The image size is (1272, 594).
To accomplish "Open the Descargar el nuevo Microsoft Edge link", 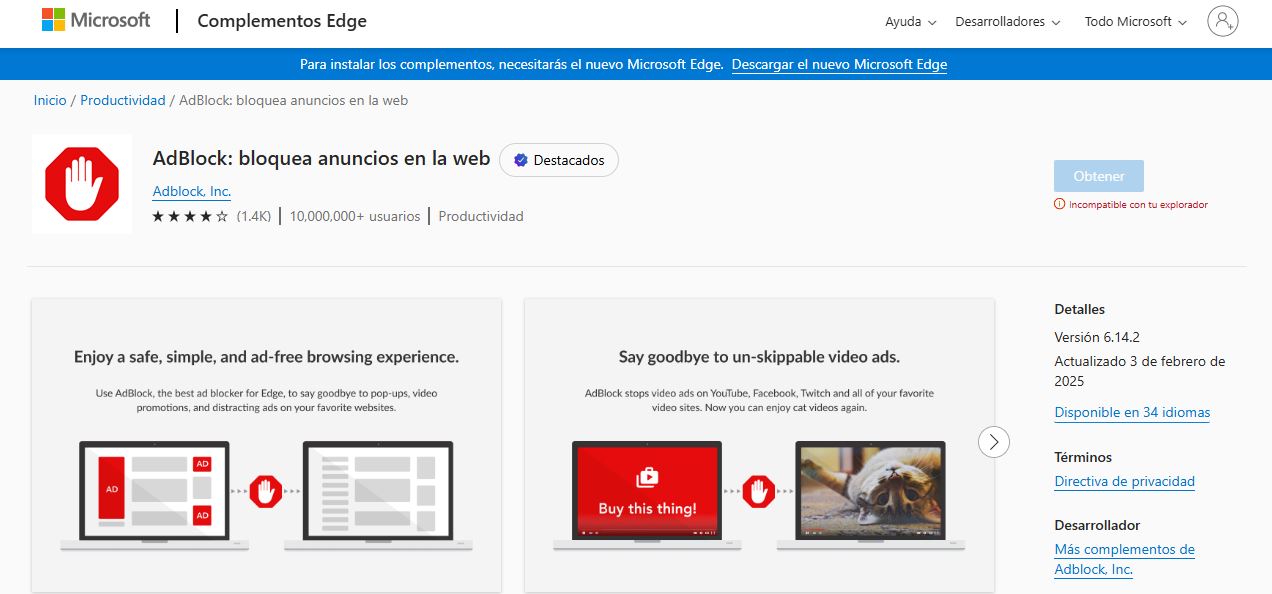I will click(x=838, y=64).
